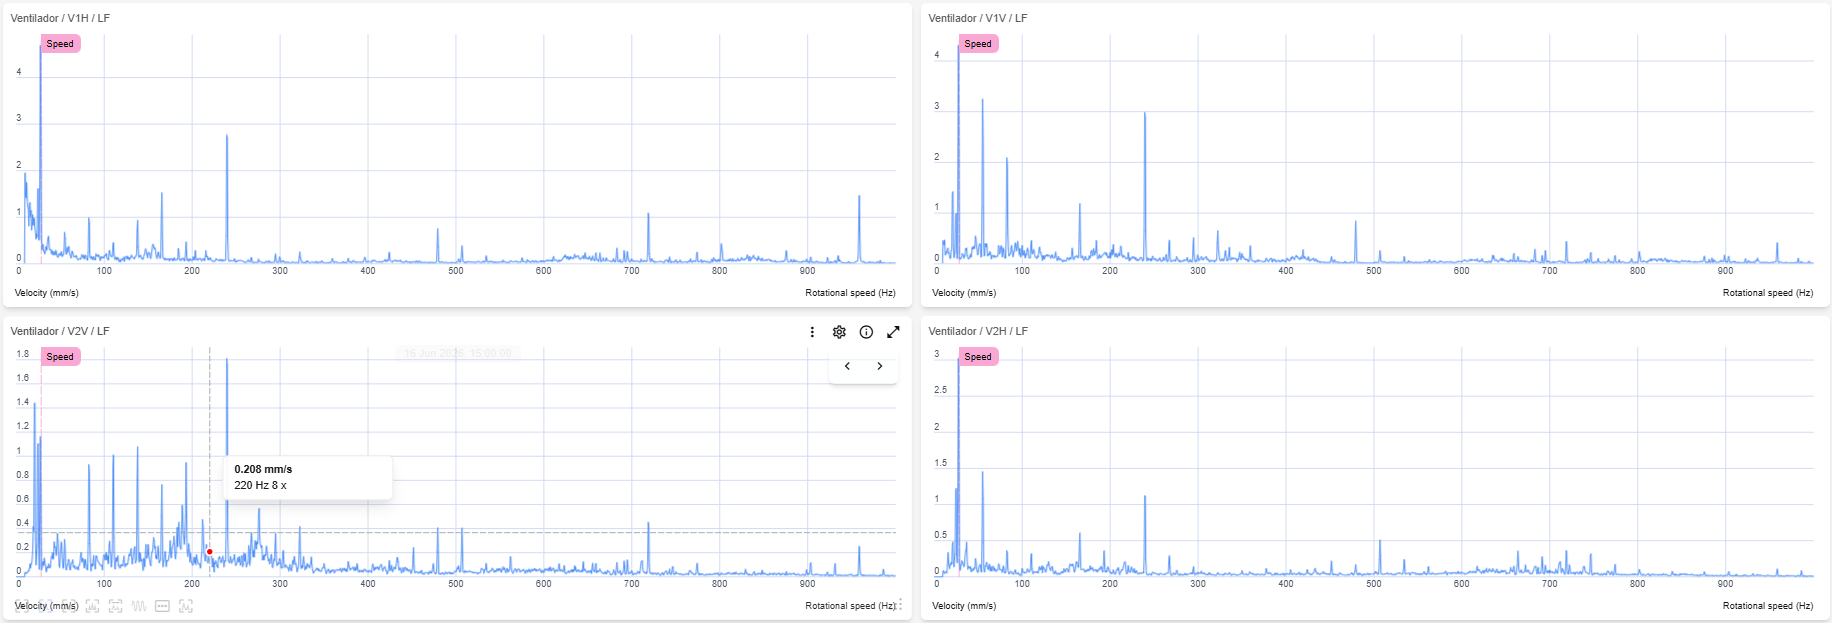The width and height of the screenshot is (1832, 623).
Task: Click the vertical dots handle at V2V panel corner
Action: coord(901,605)
